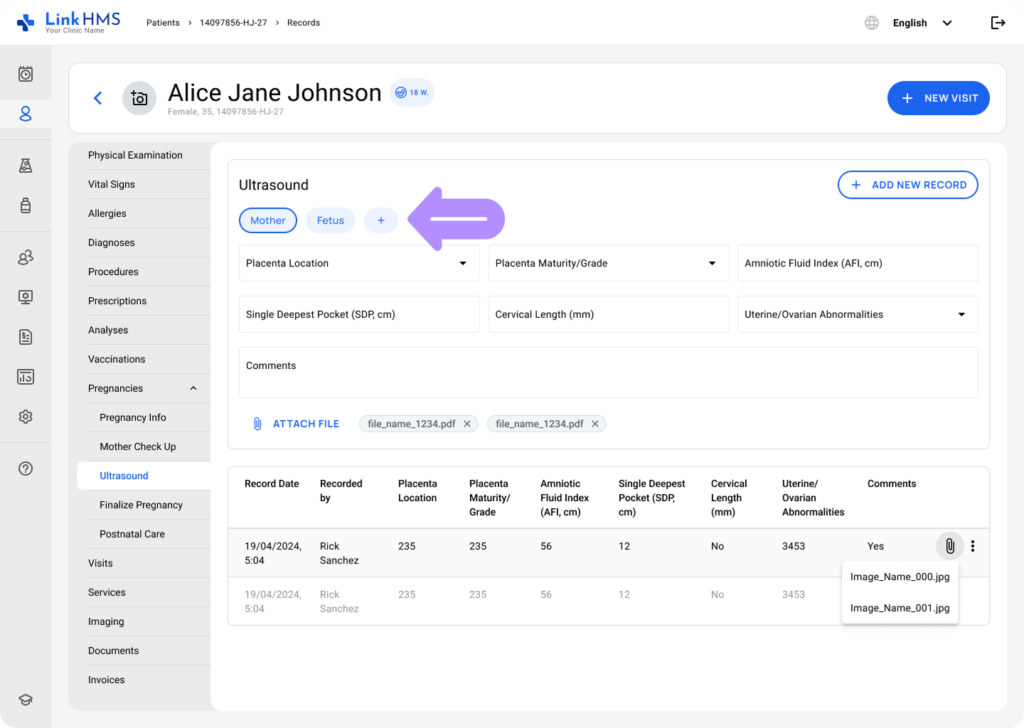Open attachments paperclip icon in first record row
Viewport: 1024px width, 728px height.
949,546
